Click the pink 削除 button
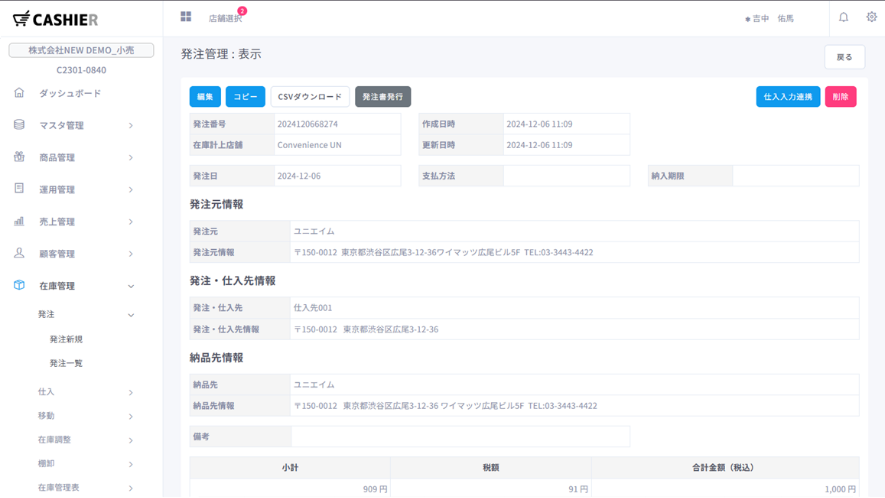This screenshot has height=498, width=885. pyautogui.click(x=840, y=97)
